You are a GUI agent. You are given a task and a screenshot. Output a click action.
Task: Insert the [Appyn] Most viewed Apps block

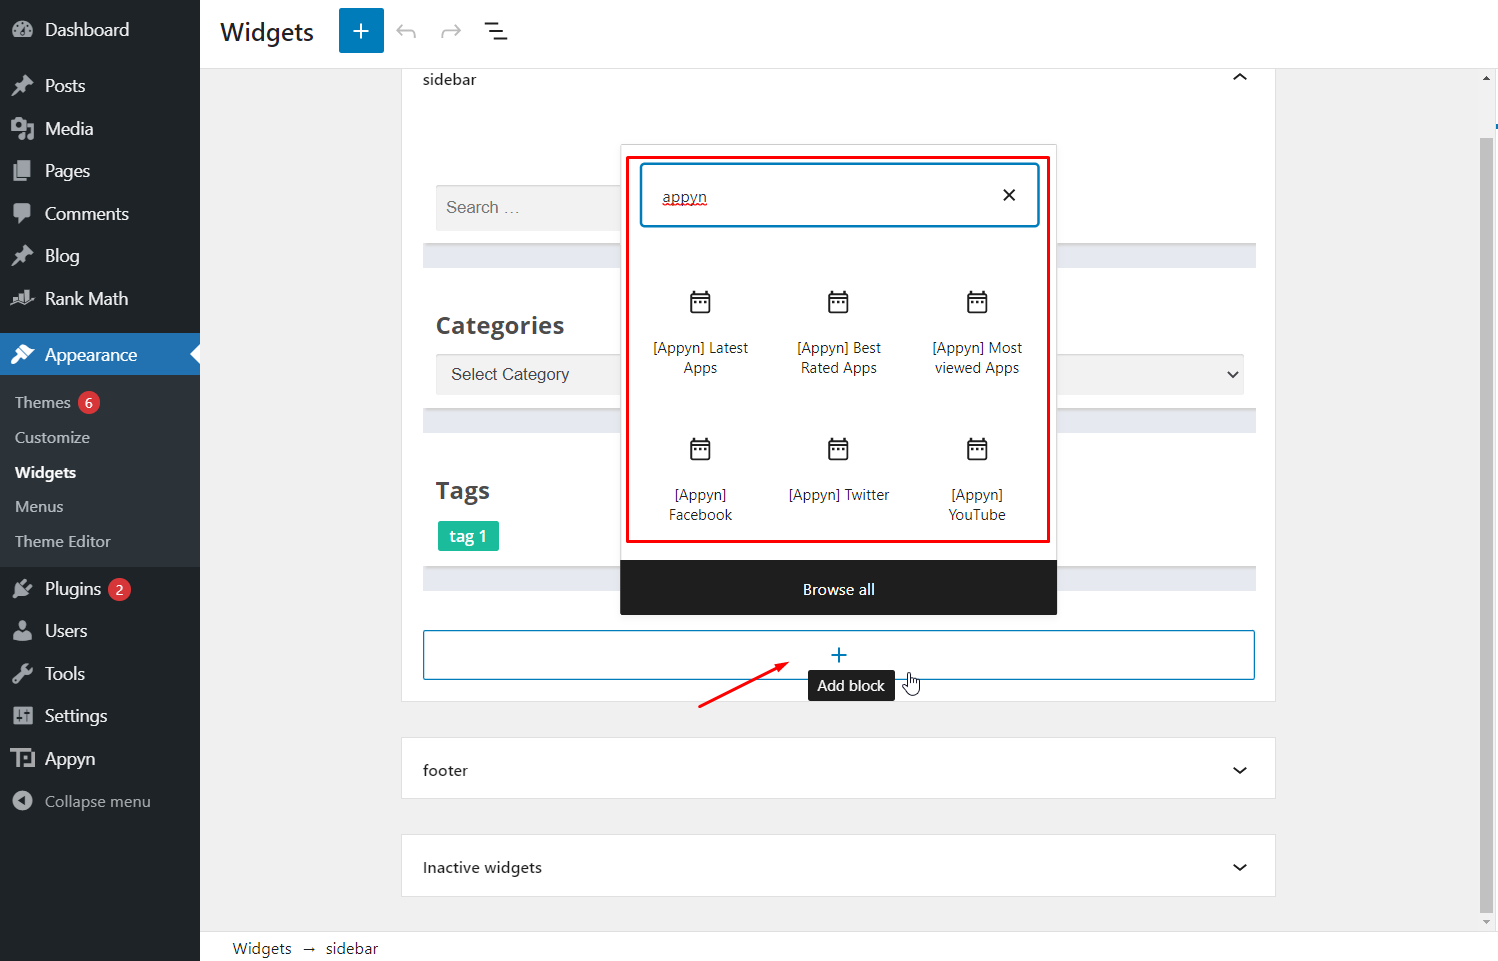[x=977, y=333]
